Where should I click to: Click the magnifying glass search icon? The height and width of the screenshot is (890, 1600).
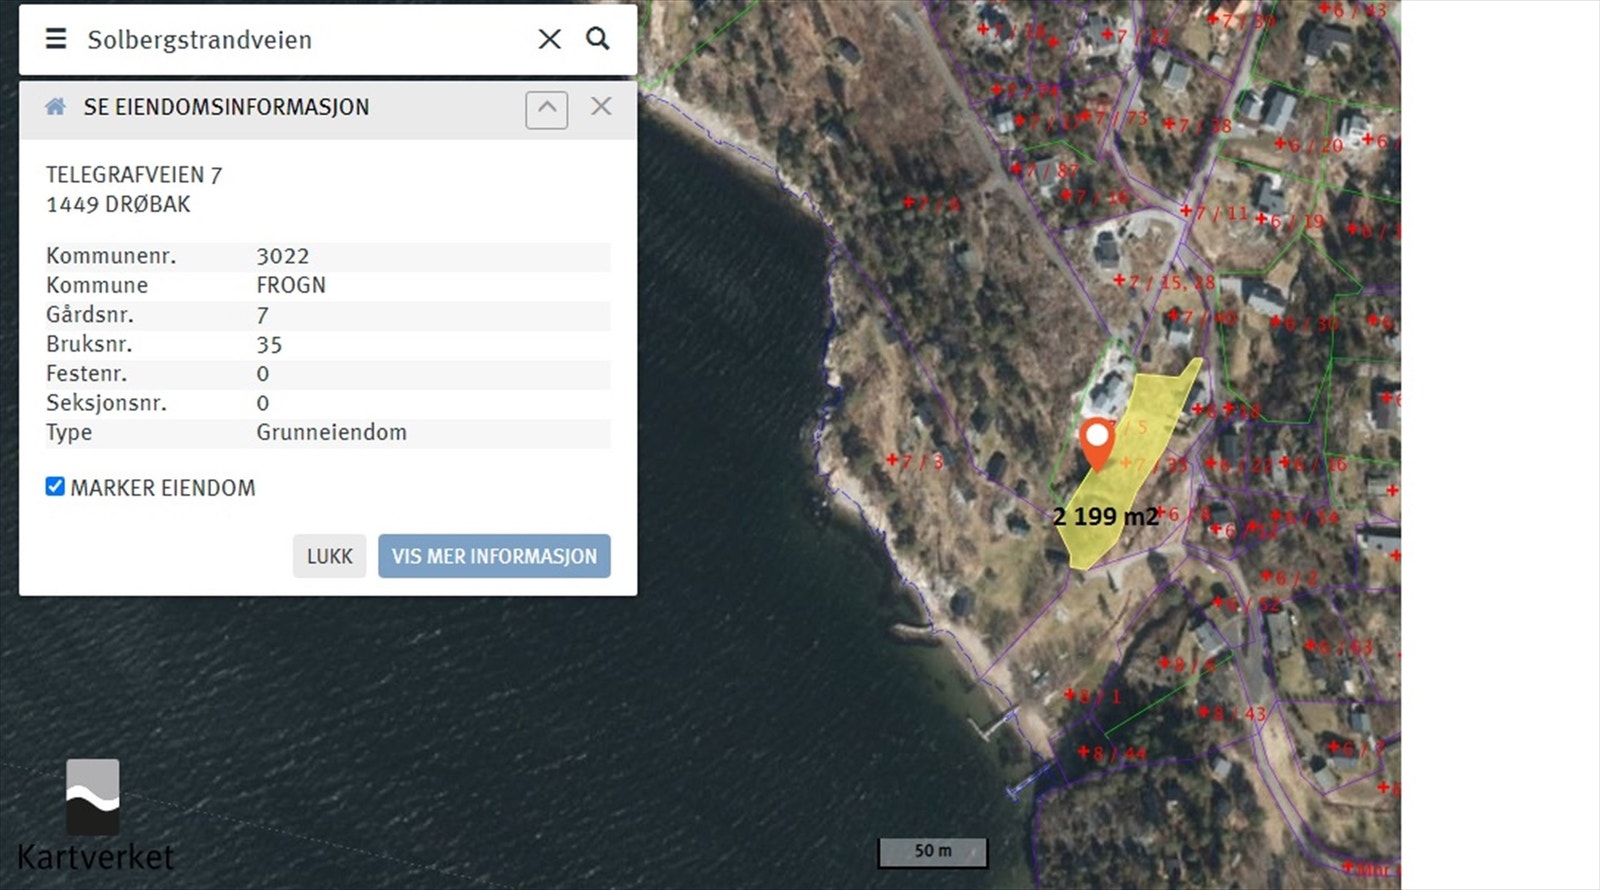pos(598,38)
